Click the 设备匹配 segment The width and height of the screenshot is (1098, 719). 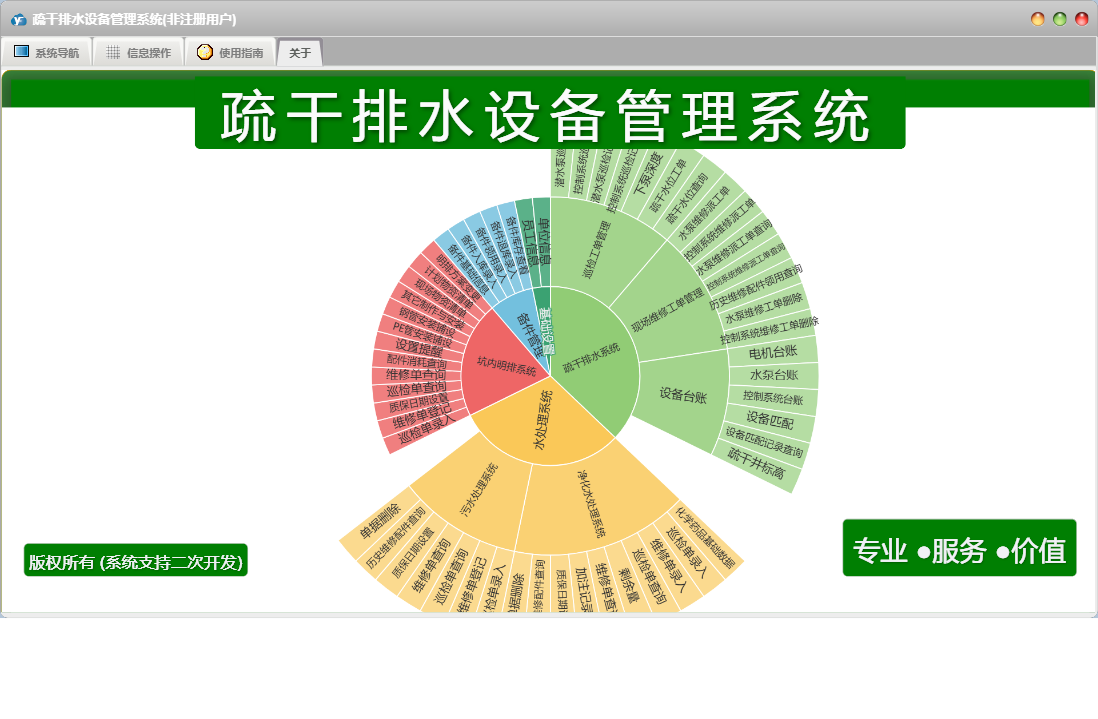[769, 421]
